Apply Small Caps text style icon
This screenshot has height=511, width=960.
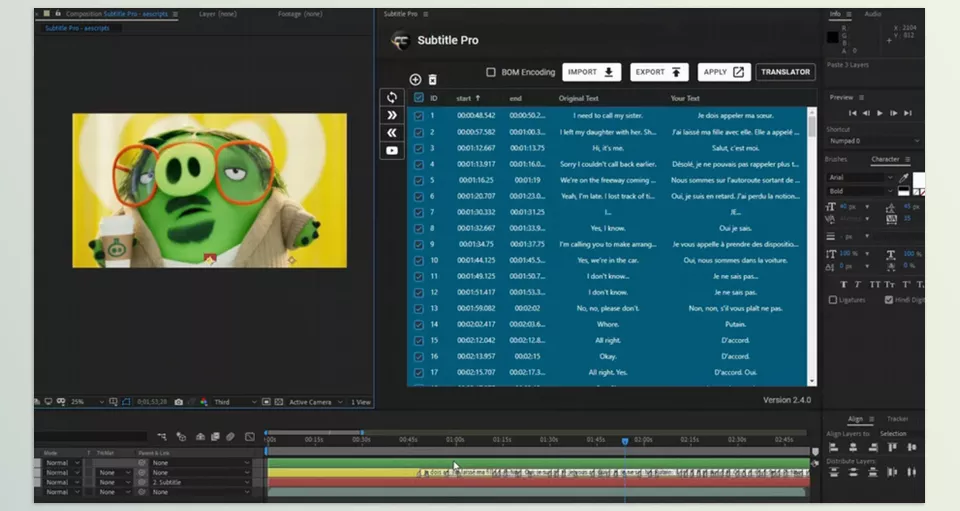pyautogui.click(x=890, y=285)
